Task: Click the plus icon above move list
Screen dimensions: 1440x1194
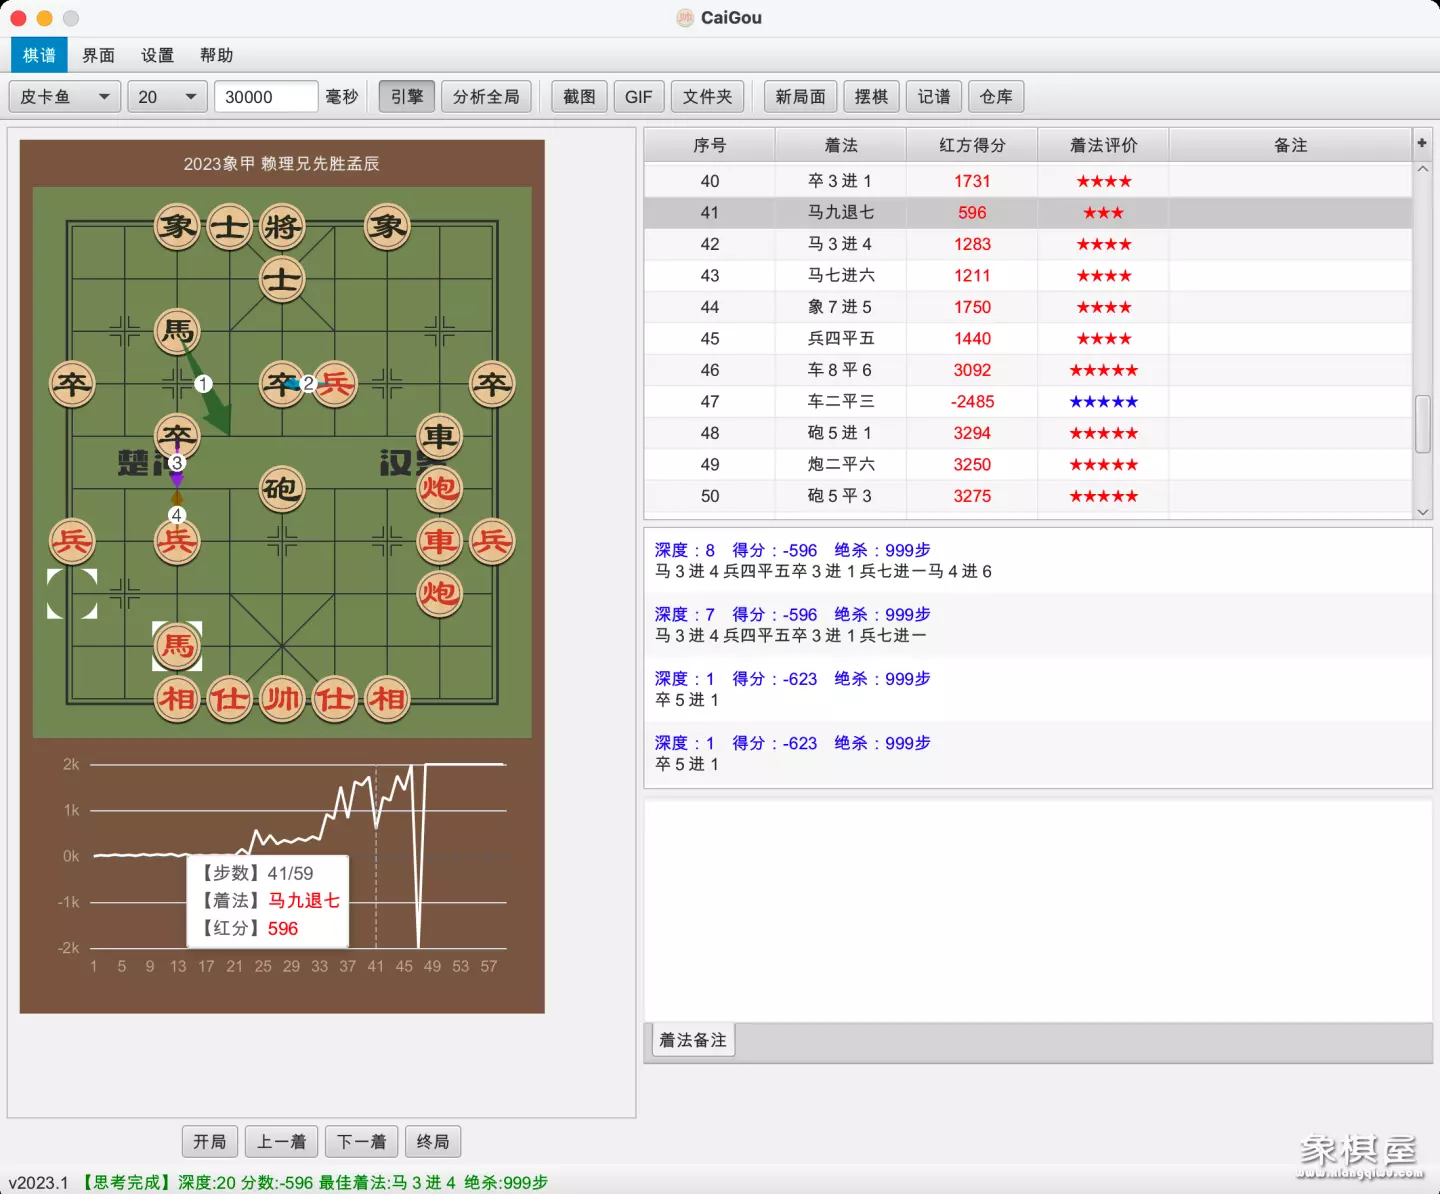Action: coord(1422,144)
